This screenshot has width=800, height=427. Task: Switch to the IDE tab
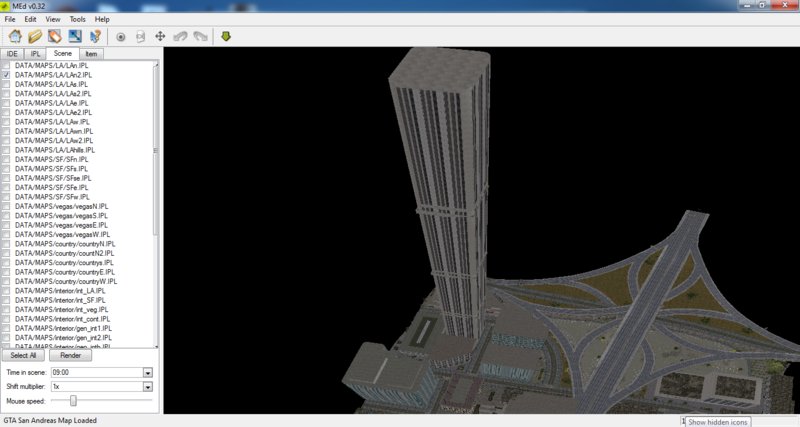pos(12,54)
